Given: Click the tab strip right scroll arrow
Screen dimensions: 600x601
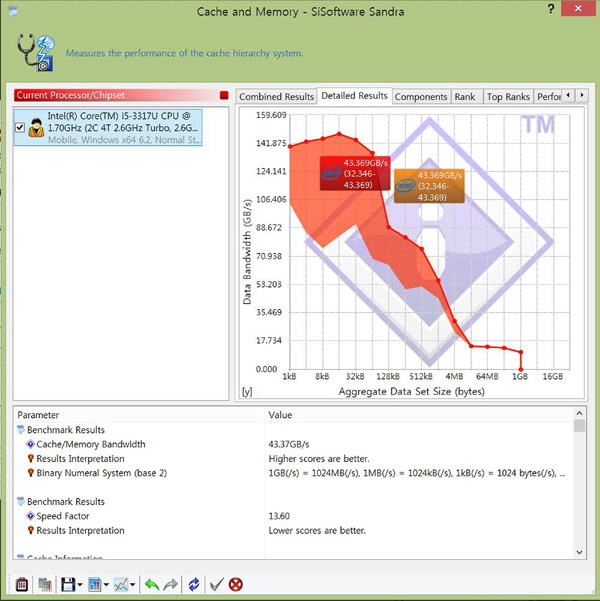Looking at the screenshot, I should [582, 95].
